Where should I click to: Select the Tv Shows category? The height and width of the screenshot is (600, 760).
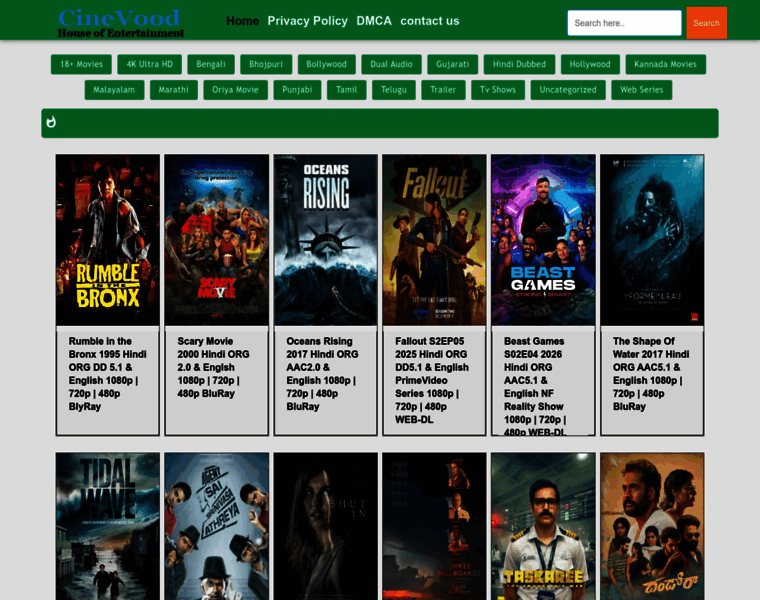click(498, 90)
